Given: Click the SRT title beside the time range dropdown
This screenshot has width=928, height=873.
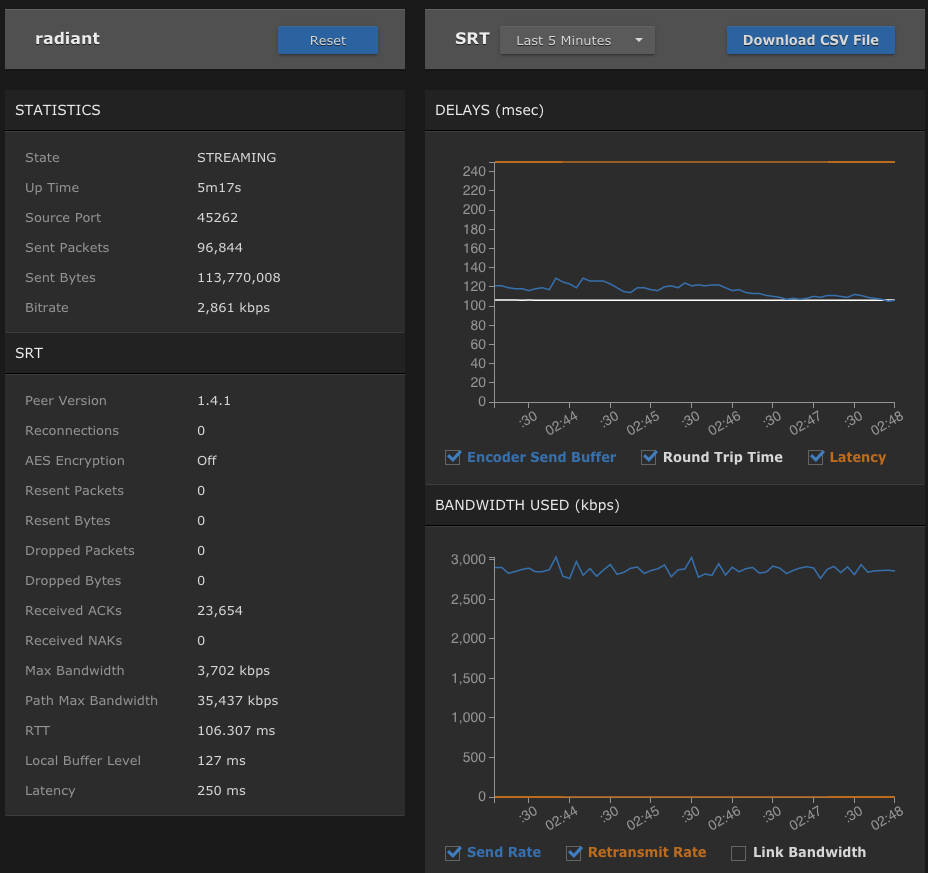Looking at the screenshot, I should [472, 39].
